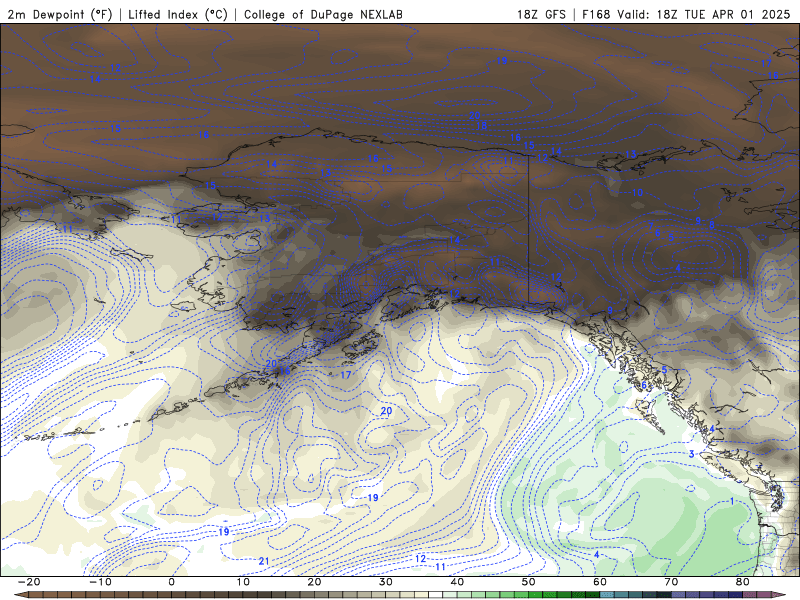Click the lifted index contour label "8"
This screenshot has height=600, width=800.
(x=711, y=225)
